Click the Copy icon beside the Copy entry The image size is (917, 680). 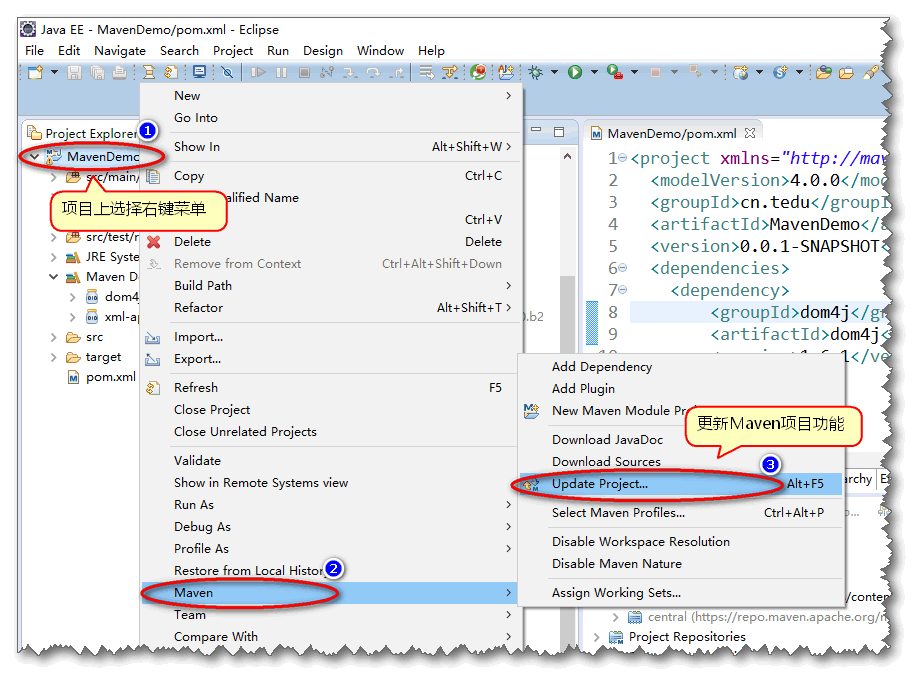pos(152,175)
